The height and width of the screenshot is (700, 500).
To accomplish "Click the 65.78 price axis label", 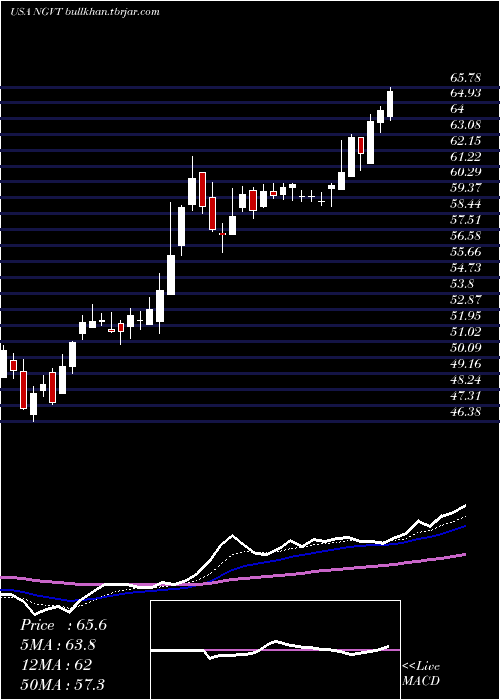I will point(466,78).
